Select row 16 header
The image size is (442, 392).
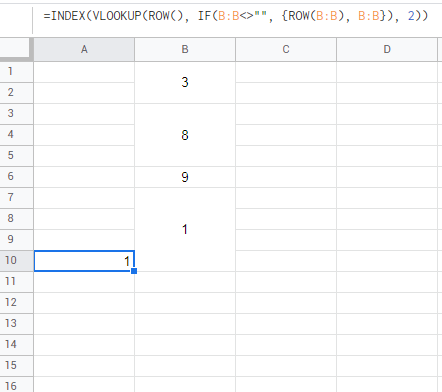16,384
